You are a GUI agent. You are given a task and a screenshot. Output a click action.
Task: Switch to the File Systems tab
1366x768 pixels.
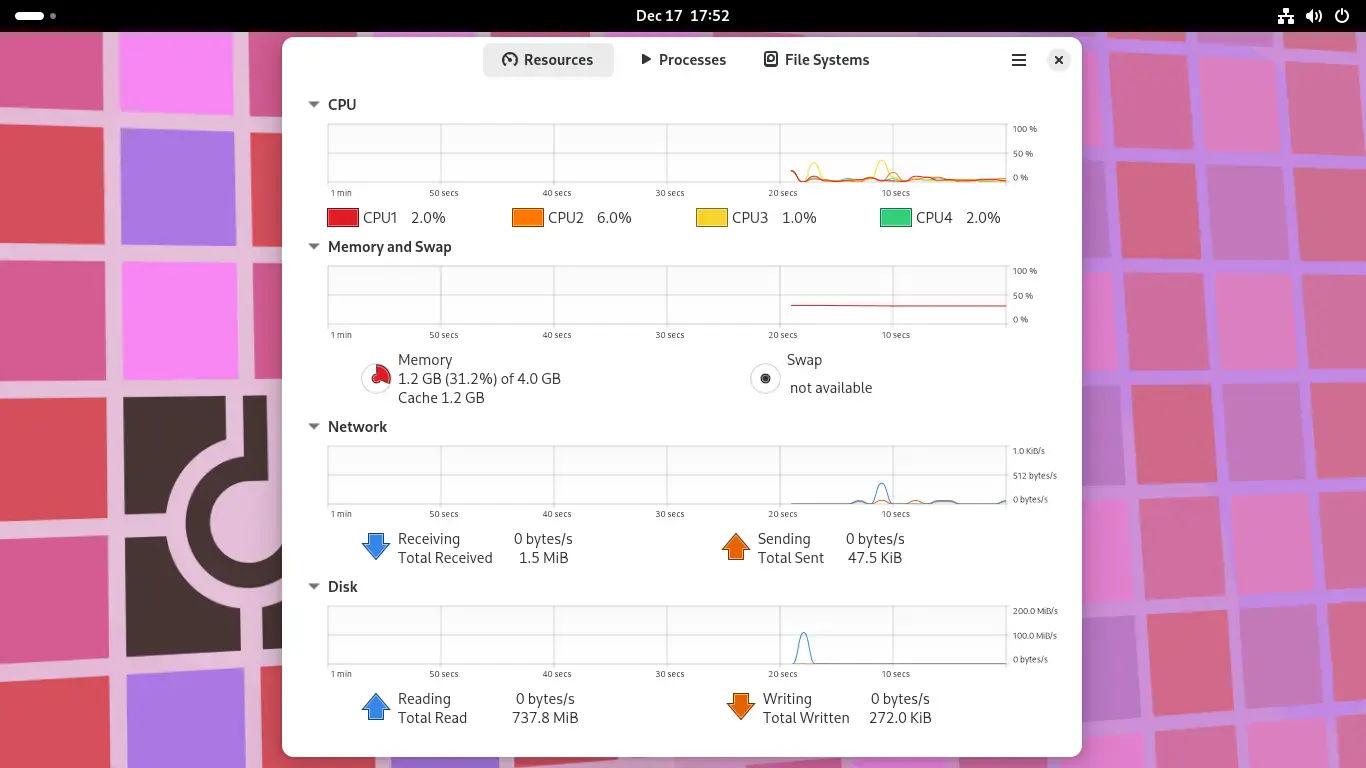point(816,60)
